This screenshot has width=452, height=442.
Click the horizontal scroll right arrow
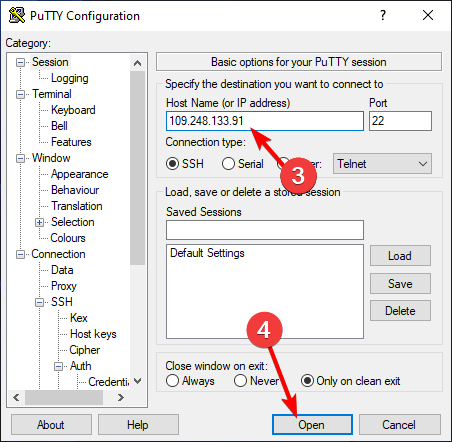pyautogui.click(x=121, y=397)
